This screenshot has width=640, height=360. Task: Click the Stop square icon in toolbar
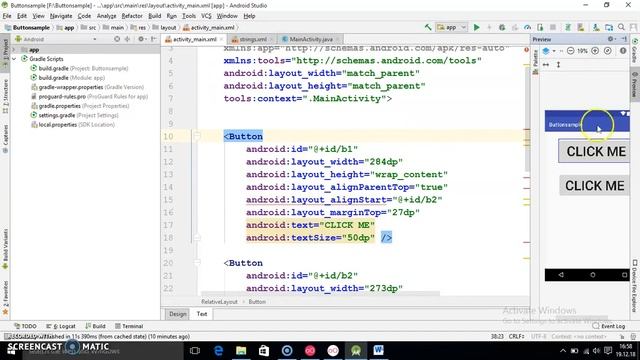coord(553,27)
